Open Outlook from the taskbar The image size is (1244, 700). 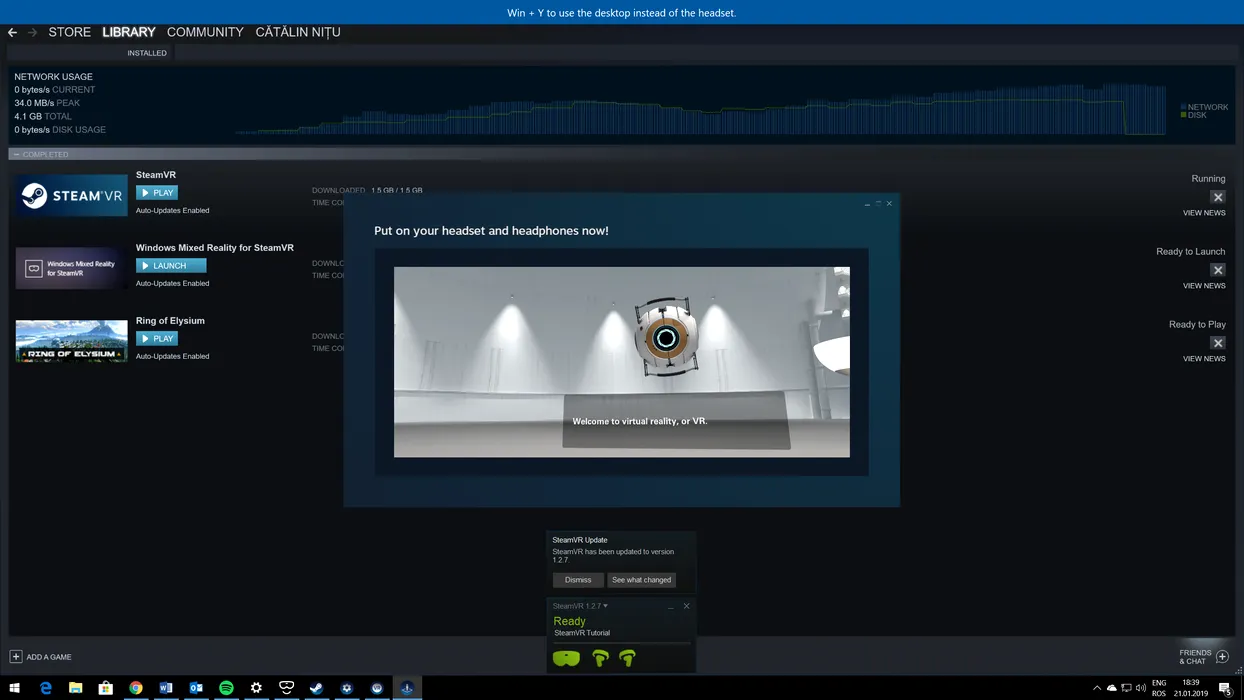pyautogui.click(x=196, y=688)
